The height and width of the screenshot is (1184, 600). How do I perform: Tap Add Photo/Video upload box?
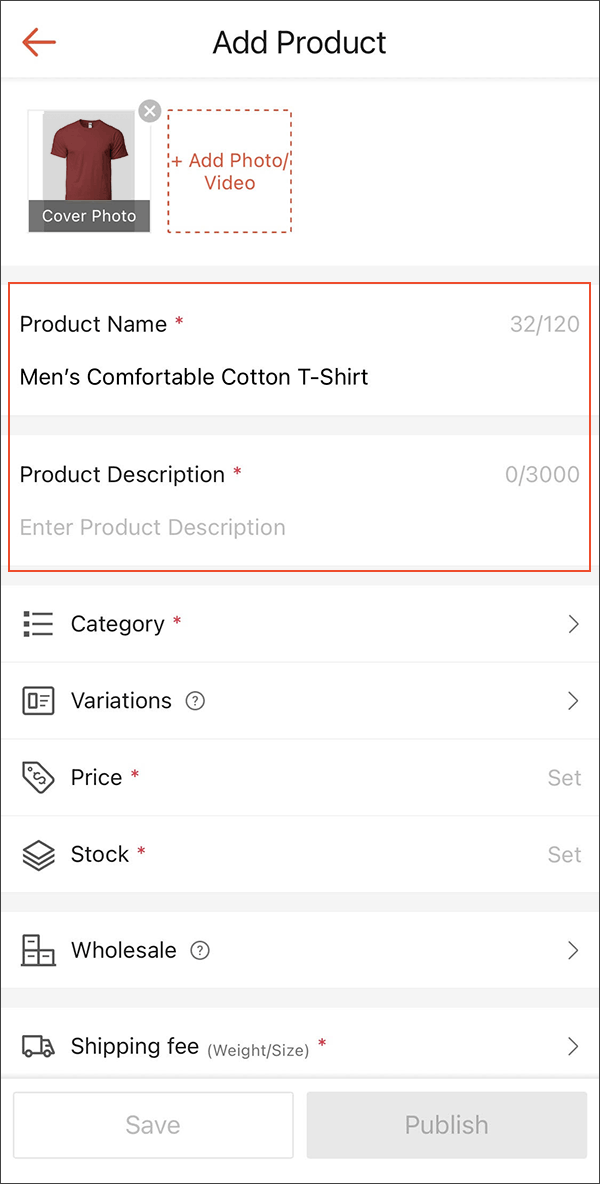point(229,170)
